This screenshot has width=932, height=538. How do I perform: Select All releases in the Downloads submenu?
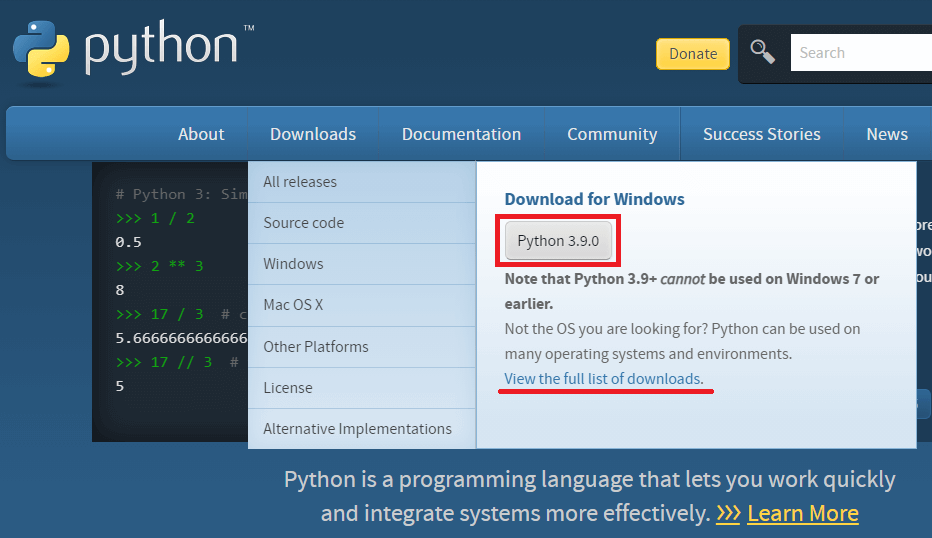pos(362,182)
